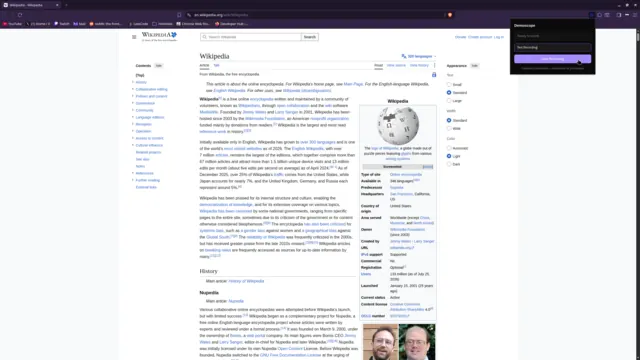Open the languages dropdown
Image resolution: width=640 pixels, height=360 pixels.
click(419, 56)
